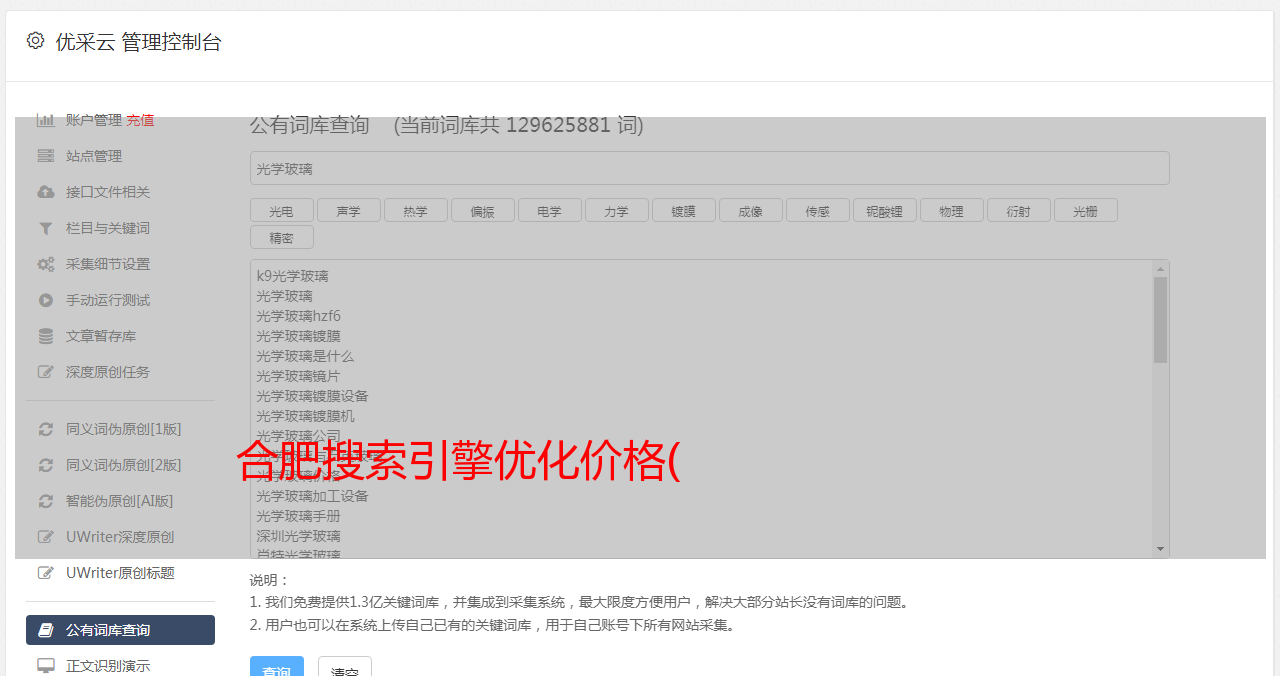Click into the 光学玻璃 keyword search field
This screenshot has width=1280, height=676.
click(709, 168)
